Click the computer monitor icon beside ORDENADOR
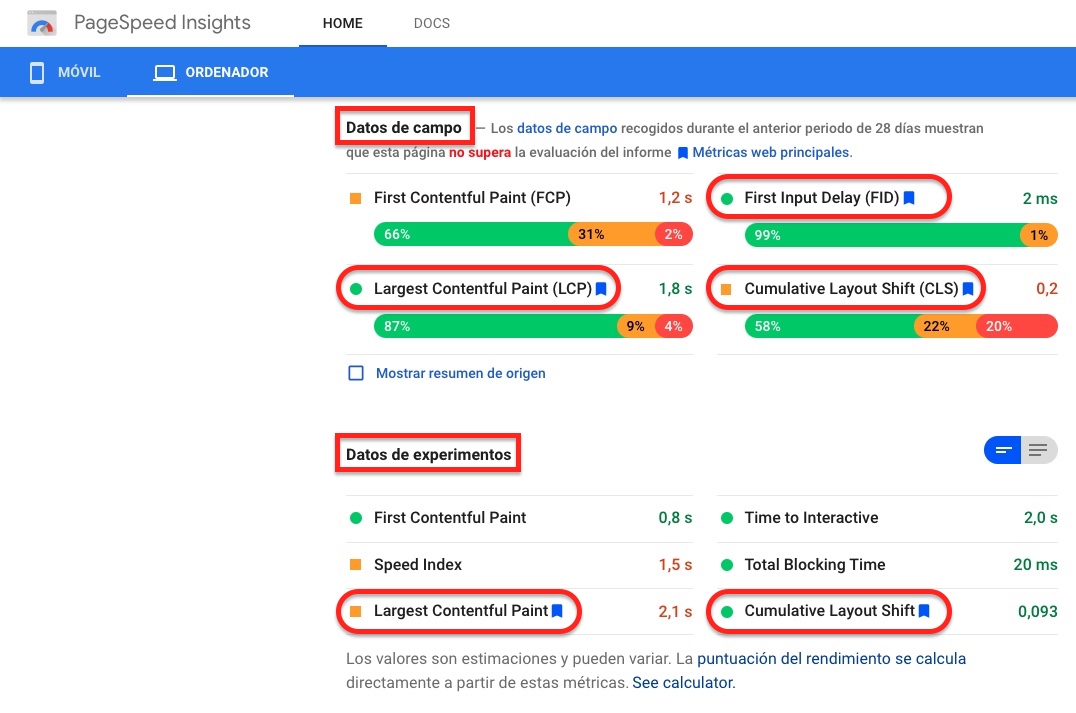The width and height of the screenshot is (1076, 713). pos(165,73)
